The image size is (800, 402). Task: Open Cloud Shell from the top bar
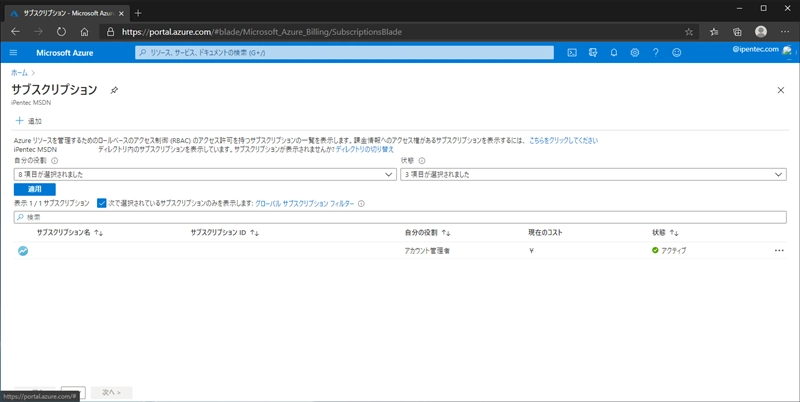(x=572, y=53)
